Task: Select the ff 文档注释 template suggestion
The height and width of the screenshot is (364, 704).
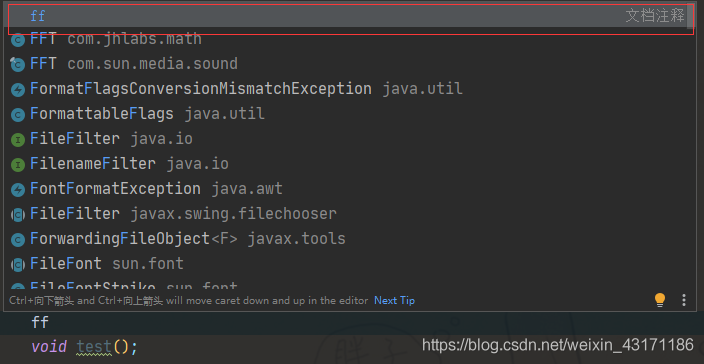Action: tap(348, 16)
